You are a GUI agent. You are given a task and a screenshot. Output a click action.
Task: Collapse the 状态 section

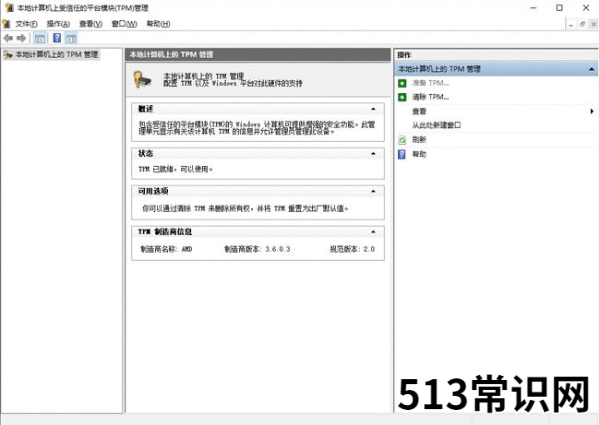(373, 154)
